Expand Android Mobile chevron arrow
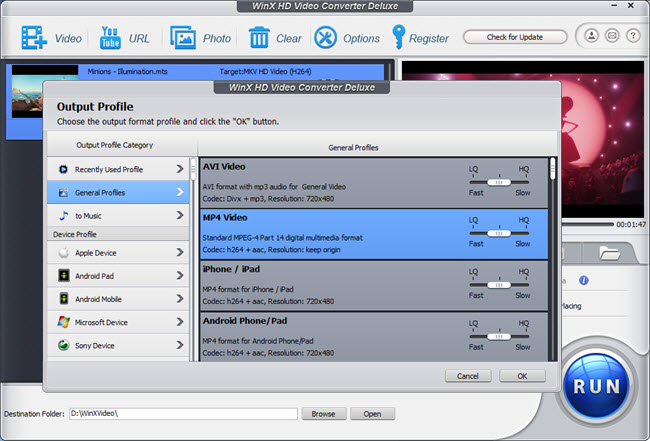 [x=179, y=299]
